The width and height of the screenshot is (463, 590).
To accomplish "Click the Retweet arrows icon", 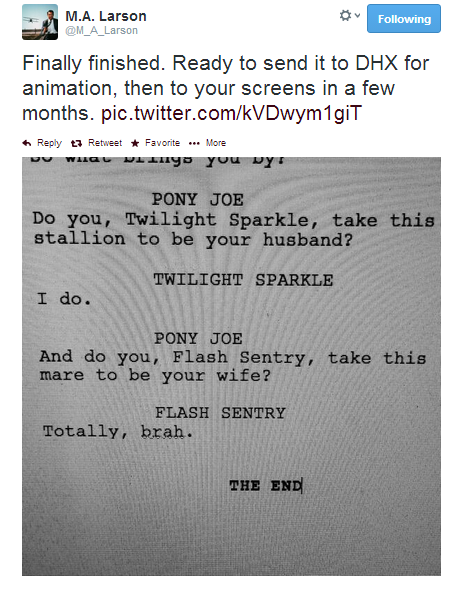I will (x=76, y=143).
